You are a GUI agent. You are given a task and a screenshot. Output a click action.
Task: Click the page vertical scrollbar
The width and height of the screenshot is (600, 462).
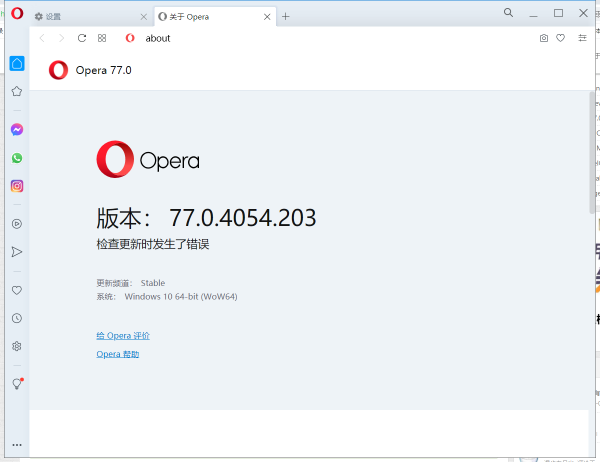[x=592, y=152]
